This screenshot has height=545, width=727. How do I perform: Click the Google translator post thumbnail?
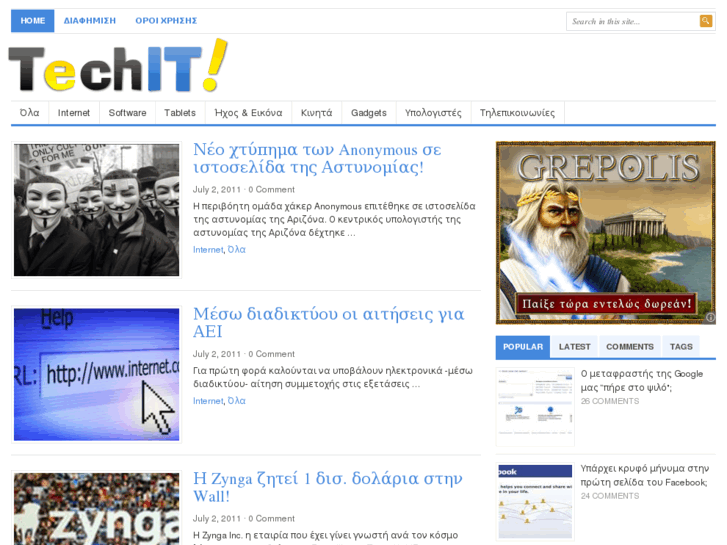[x=535, y=407]
